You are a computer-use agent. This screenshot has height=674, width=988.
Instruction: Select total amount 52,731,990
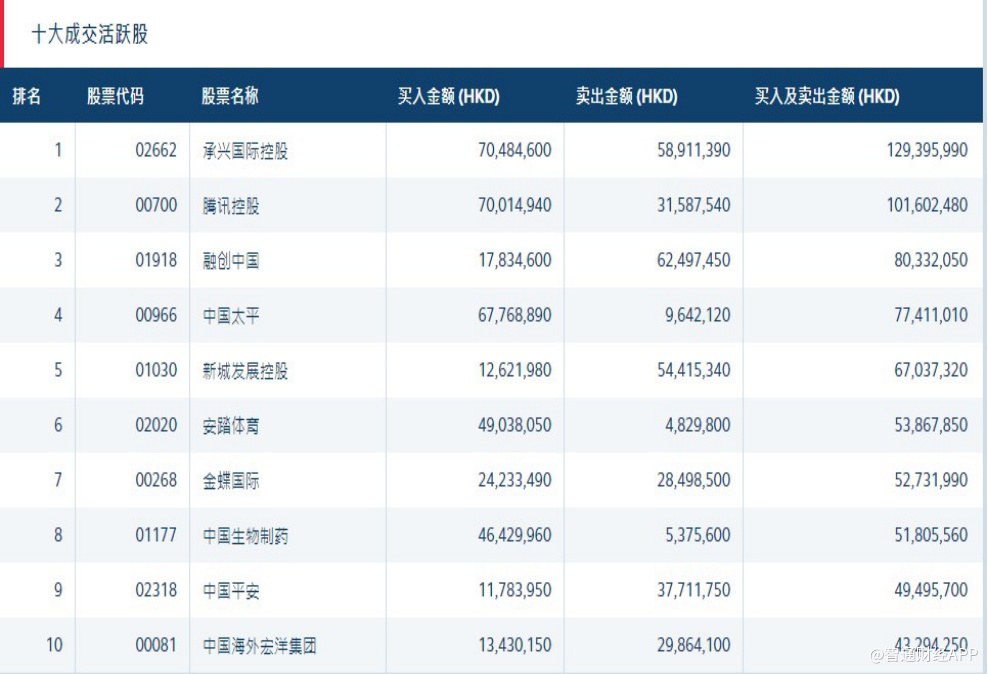(931, 480)
